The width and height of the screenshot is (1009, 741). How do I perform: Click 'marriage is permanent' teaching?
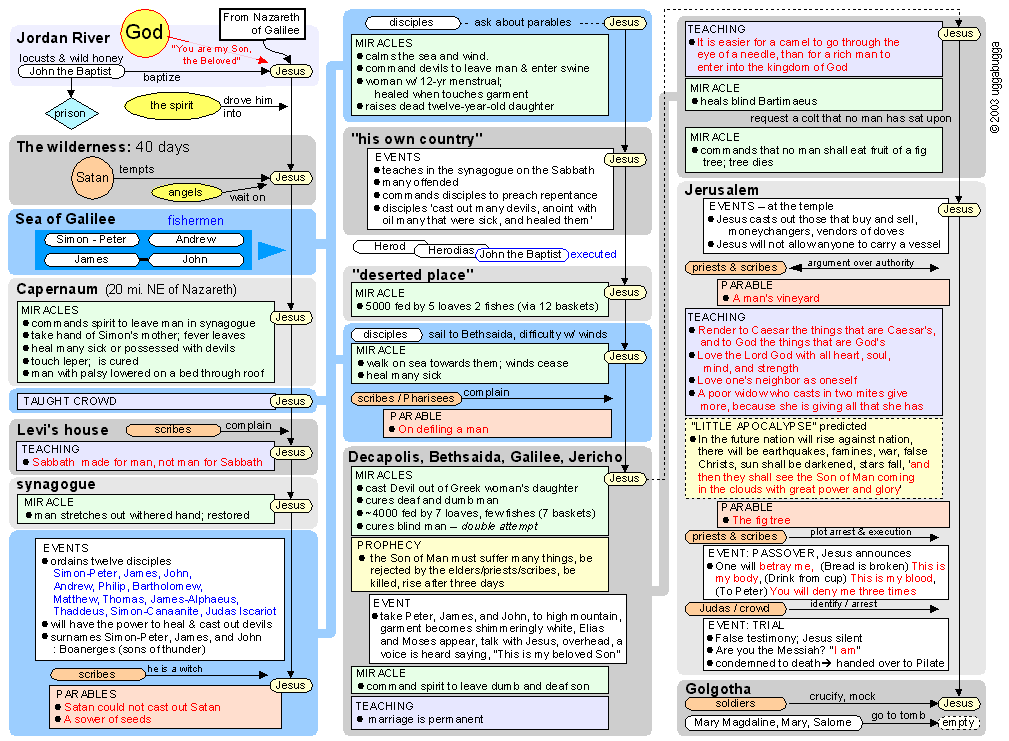(425, 719)
